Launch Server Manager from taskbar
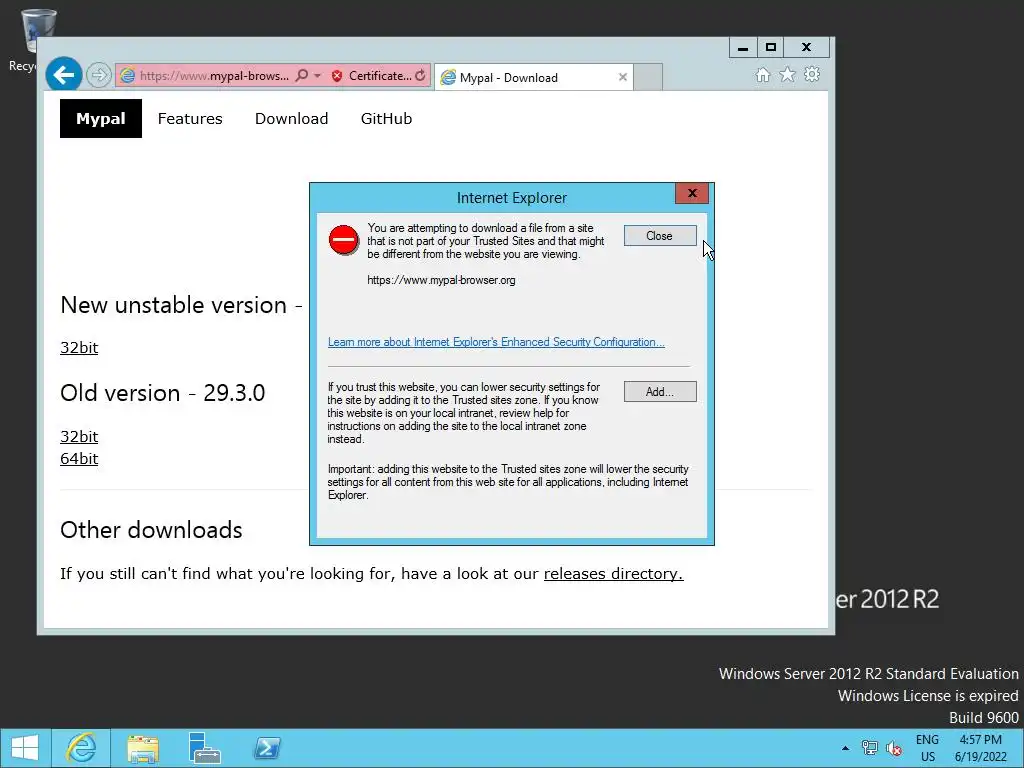The height and width of the screenshot is (768, 1024). [x=204, y=748]
